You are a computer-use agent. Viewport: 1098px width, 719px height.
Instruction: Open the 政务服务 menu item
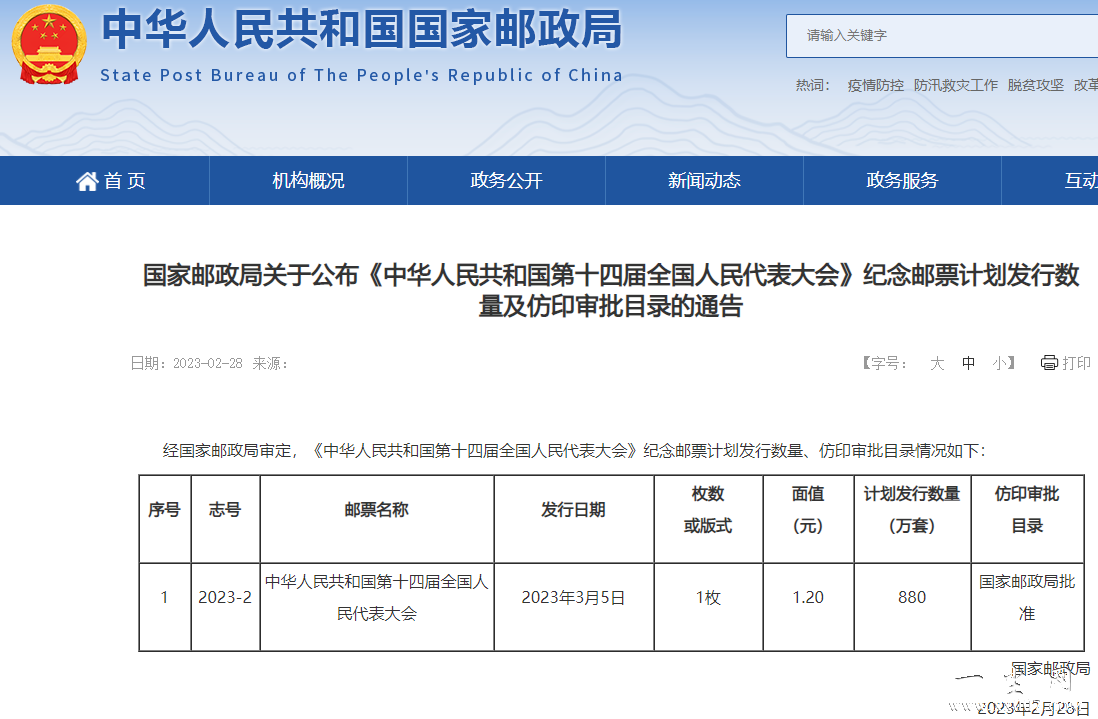point(902,181)
